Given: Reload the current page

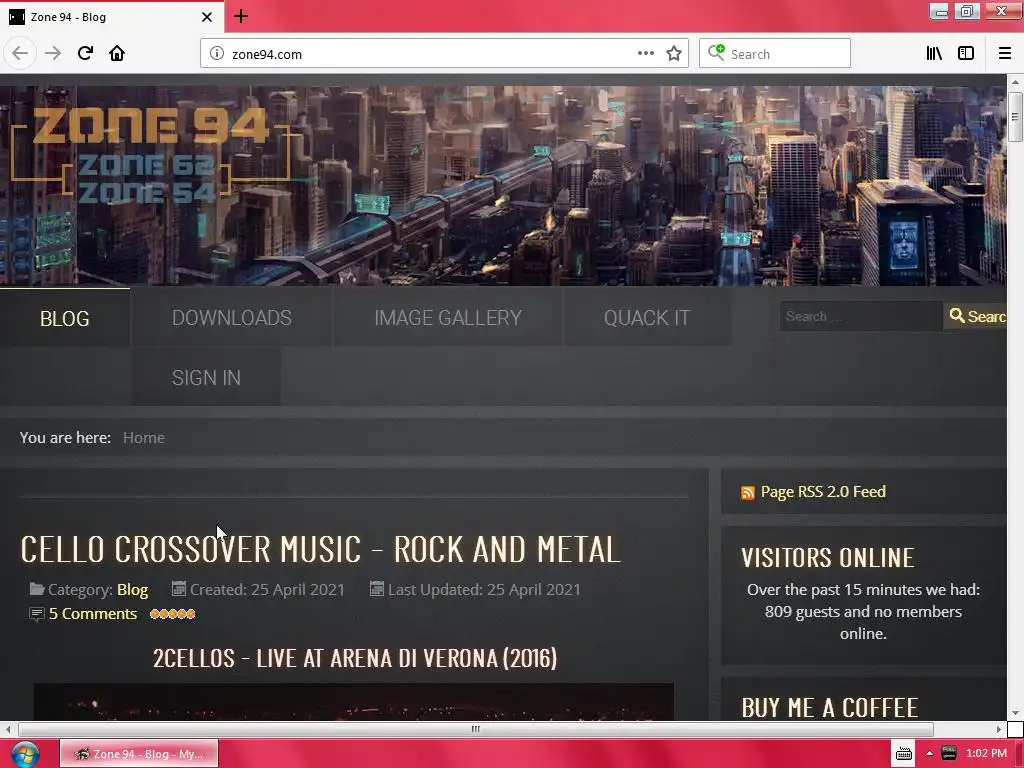Looking at the screenshot, I should pos(85,53).
